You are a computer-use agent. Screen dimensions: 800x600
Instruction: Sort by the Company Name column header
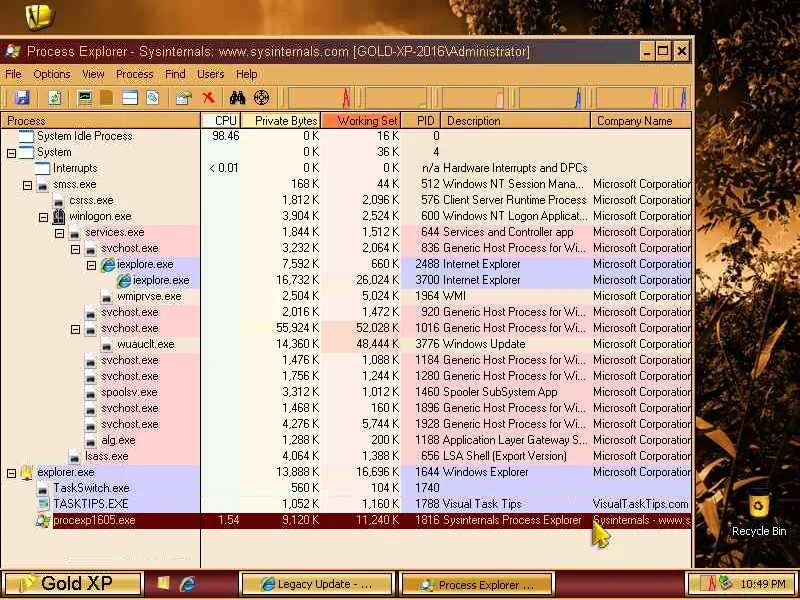tap(641, 121)
